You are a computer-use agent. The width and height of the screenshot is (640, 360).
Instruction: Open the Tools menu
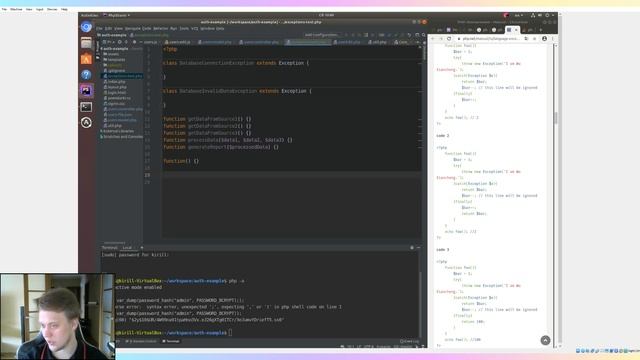coord(184,29)
